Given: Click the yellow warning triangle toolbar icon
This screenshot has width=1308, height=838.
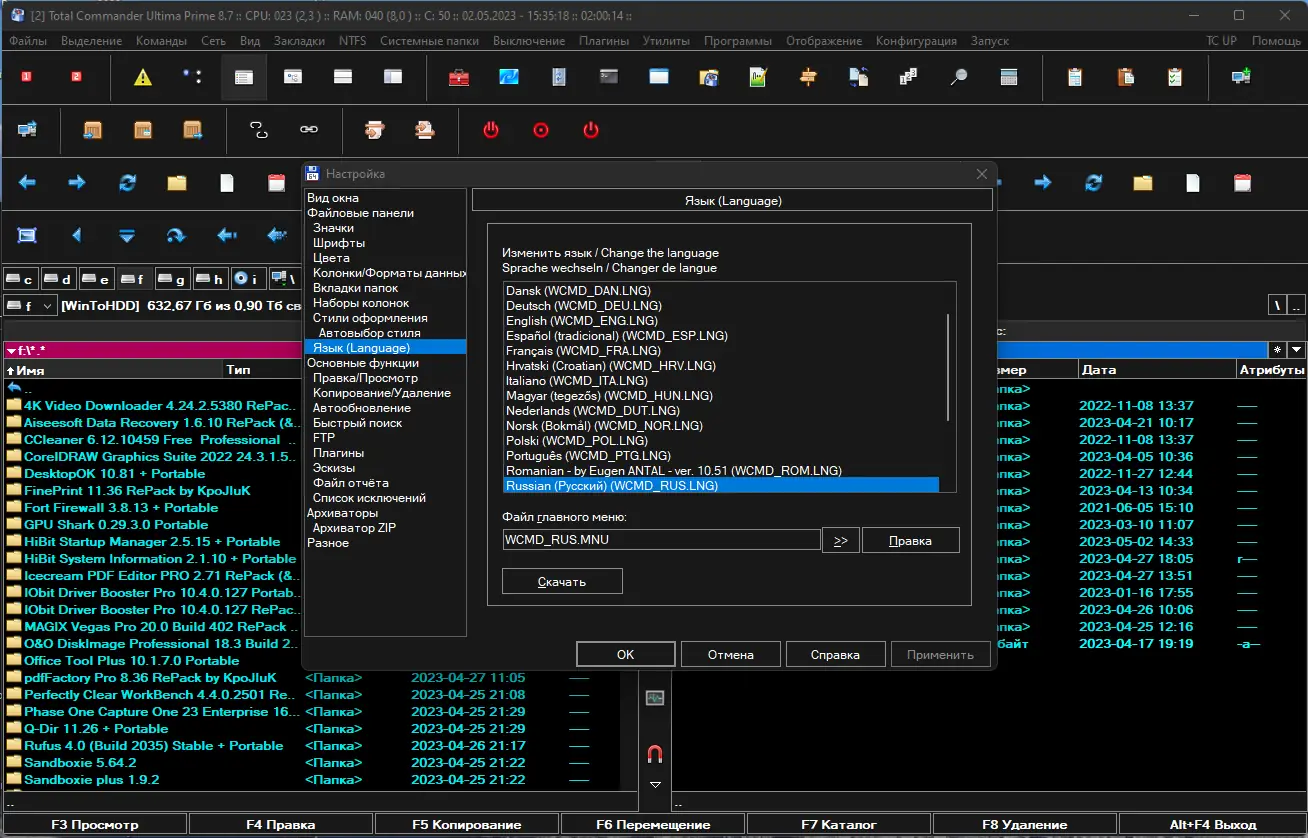Looking at the screenshot, I should tap(143, 77).
